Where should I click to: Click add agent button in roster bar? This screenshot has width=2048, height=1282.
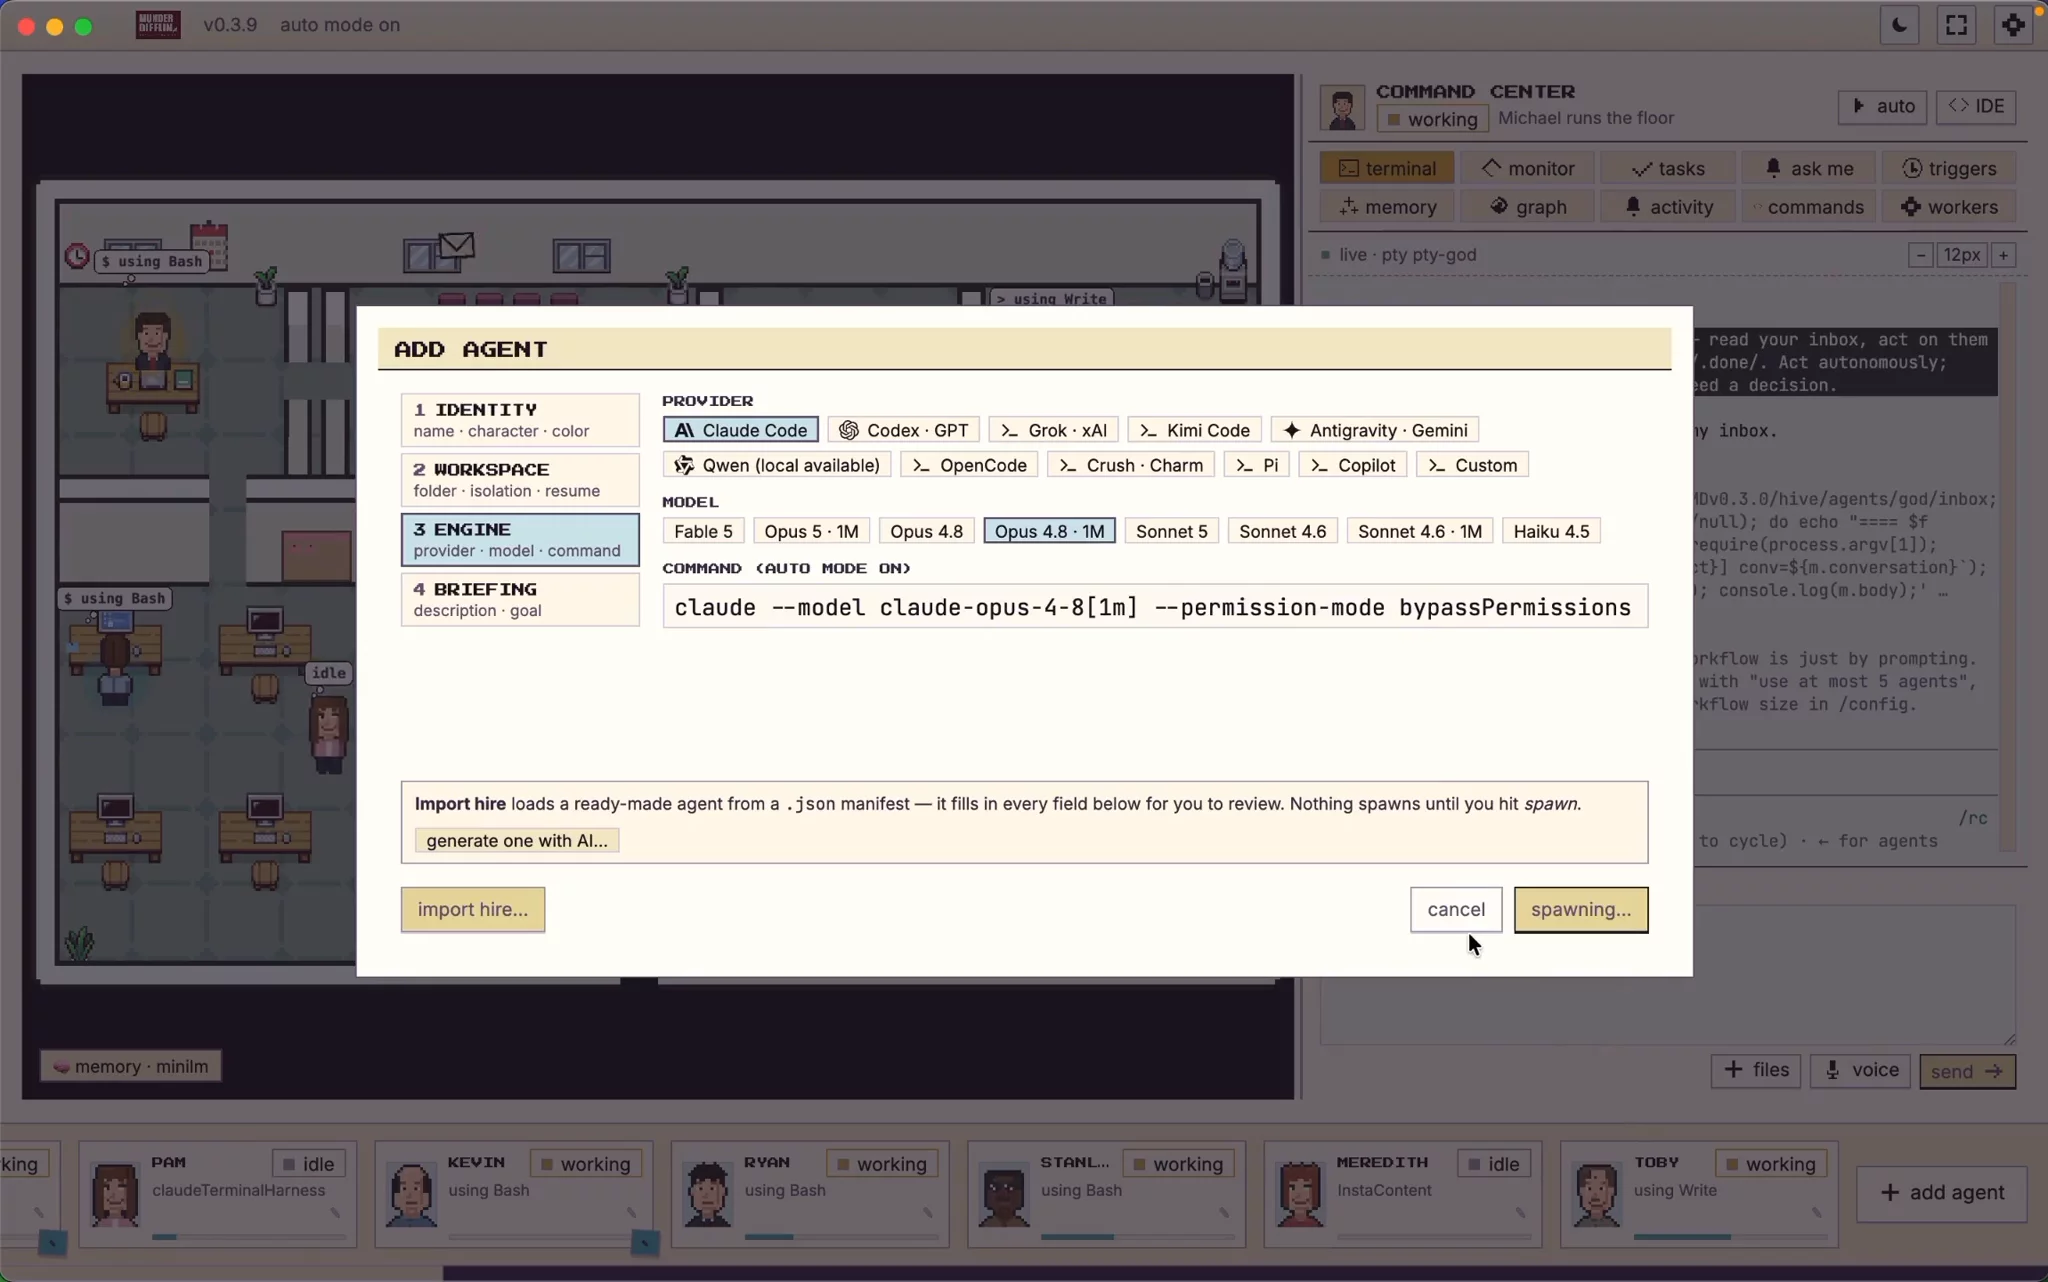(1941, 1193)
